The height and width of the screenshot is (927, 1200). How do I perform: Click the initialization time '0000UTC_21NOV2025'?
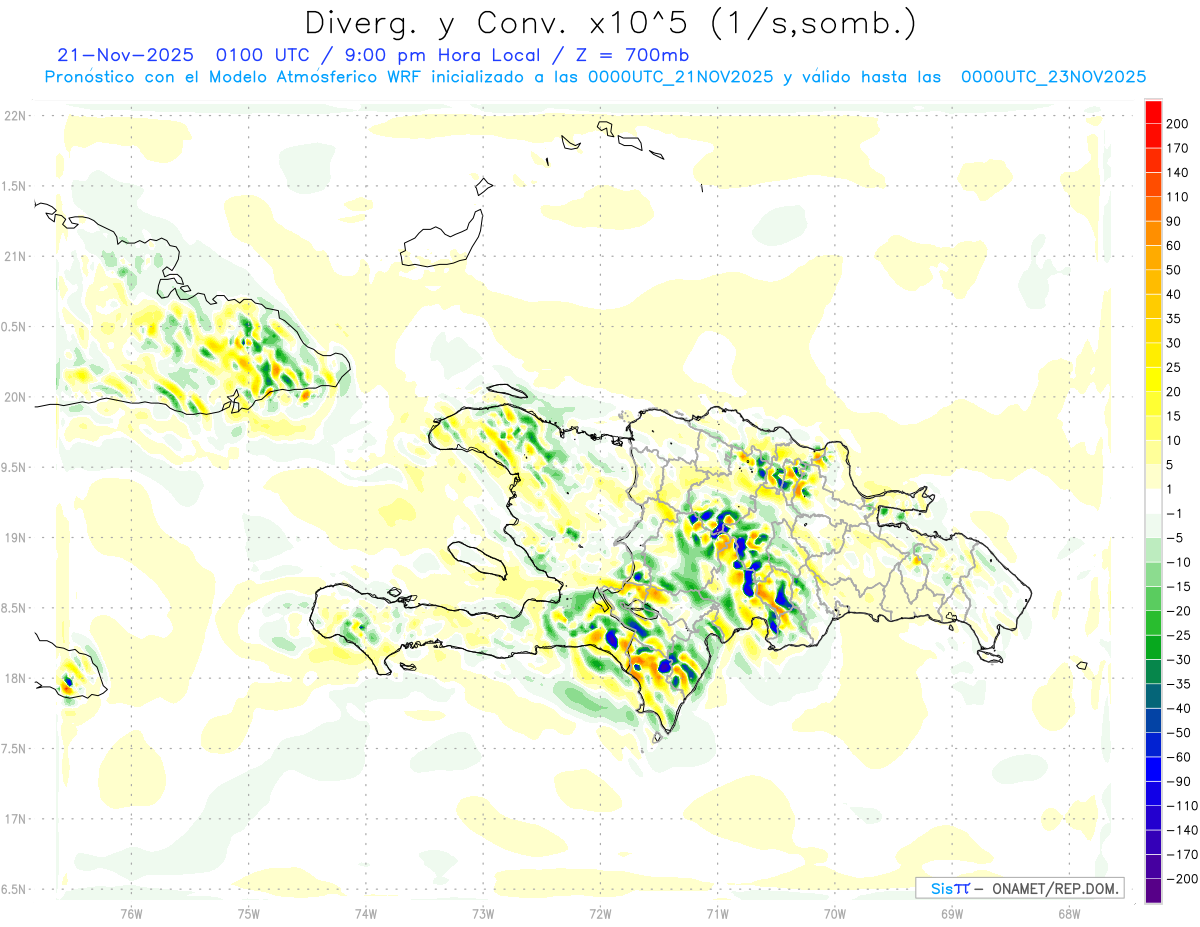tap(681, 77)
